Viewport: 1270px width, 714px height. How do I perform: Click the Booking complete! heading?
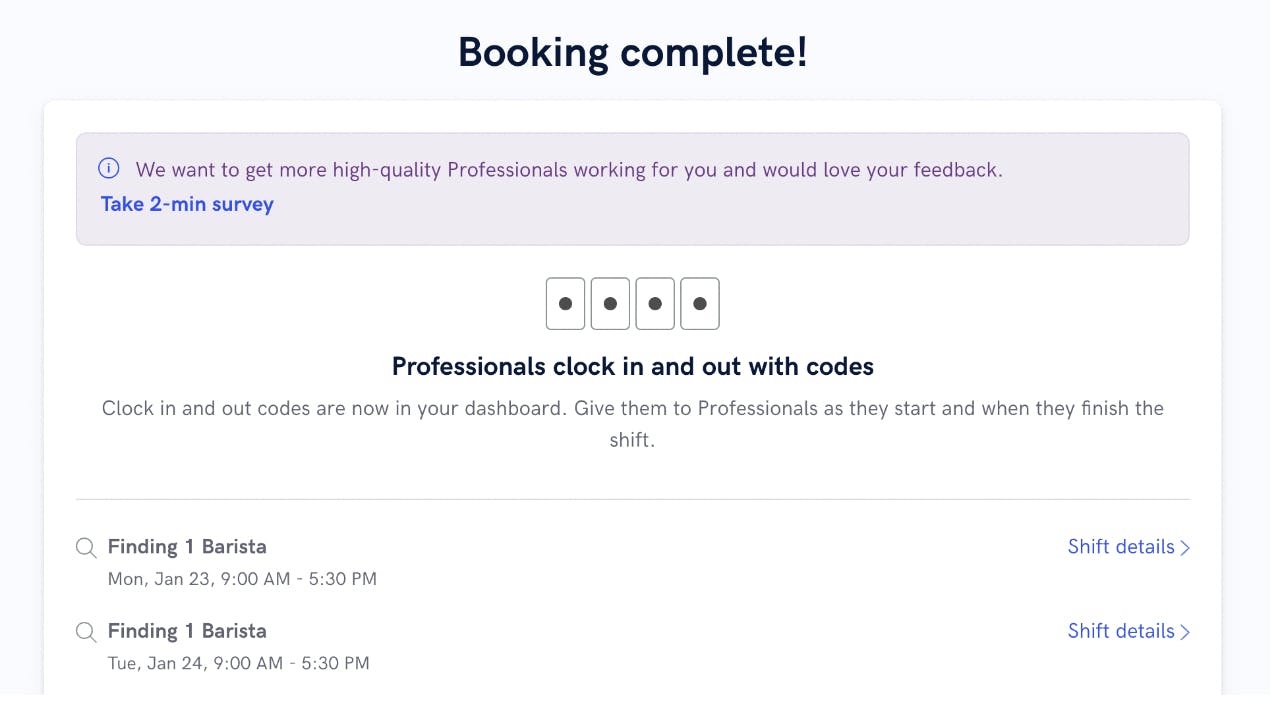coord(632,52)
